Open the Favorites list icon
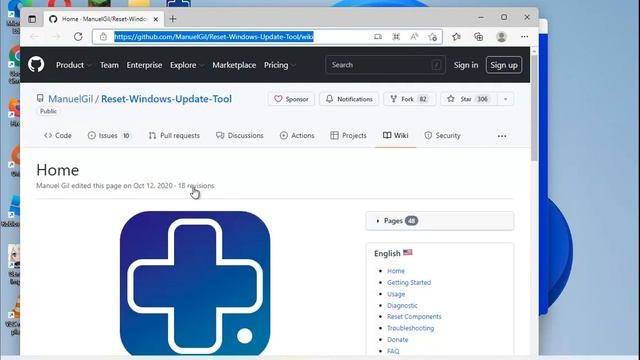 (456, 37)
